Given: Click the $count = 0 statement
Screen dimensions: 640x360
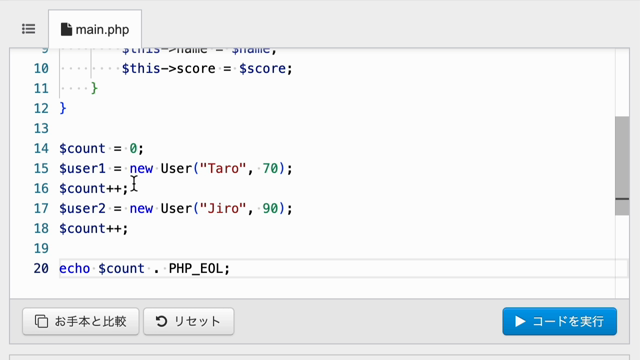Looking at the screenshot, I should [x=102, y=149].
